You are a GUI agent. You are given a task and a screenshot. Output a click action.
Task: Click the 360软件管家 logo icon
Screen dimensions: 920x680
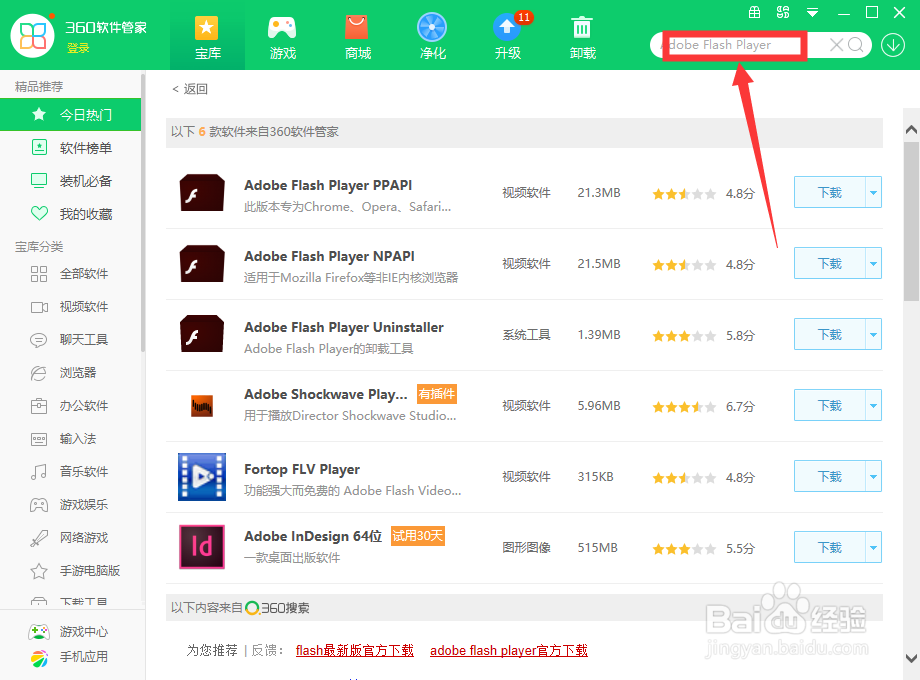click(33, 36)
